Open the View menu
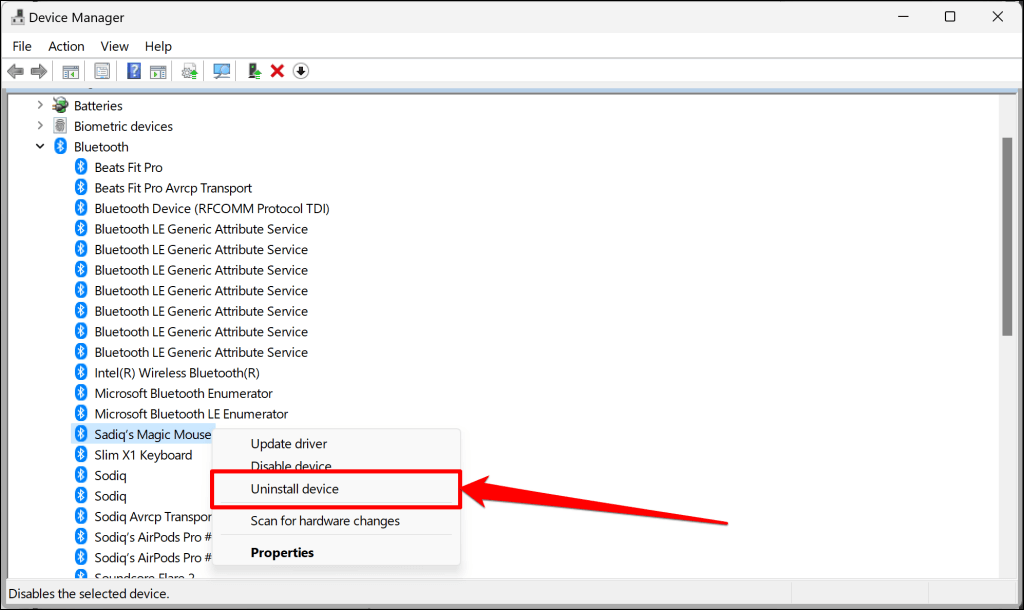This screenshot has width=1024, height=610. [114, 46]
